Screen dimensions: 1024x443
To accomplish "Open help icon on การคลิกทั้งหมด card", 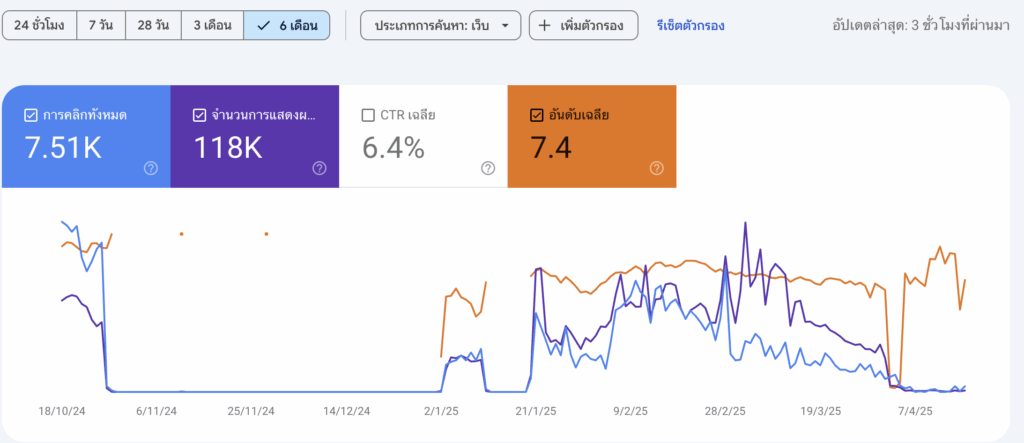I will click(x=151, y=169).
